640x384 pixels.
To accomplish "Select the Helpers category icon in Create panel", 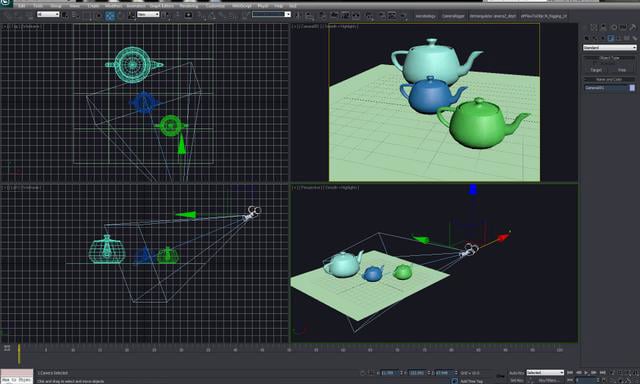I will pyautogui.click(x=618, y=38).
